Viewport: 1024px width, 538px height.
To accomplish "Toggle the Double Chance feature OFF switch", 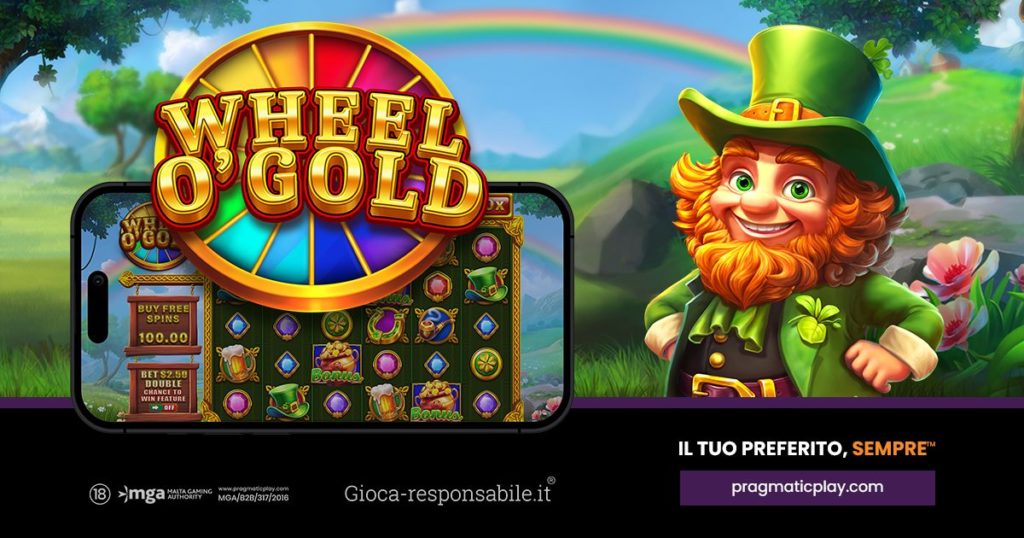I will tap(163, 407).
